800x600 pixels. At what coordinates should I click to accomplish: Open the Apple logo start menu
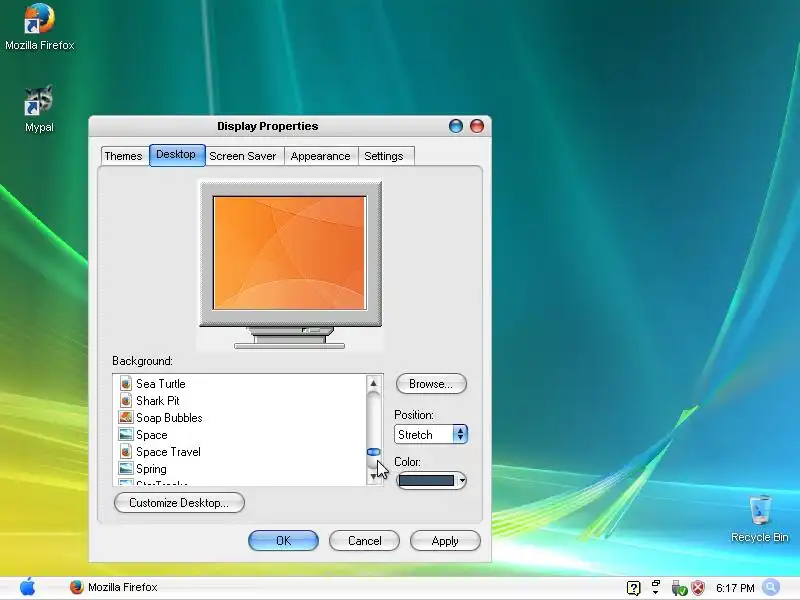click(x=28, y=587)
